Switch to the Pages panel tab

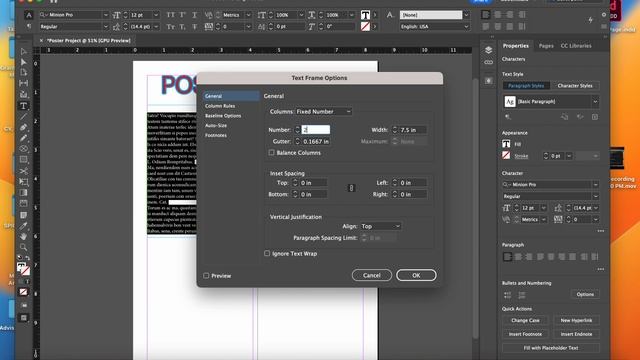coord(546,46)
